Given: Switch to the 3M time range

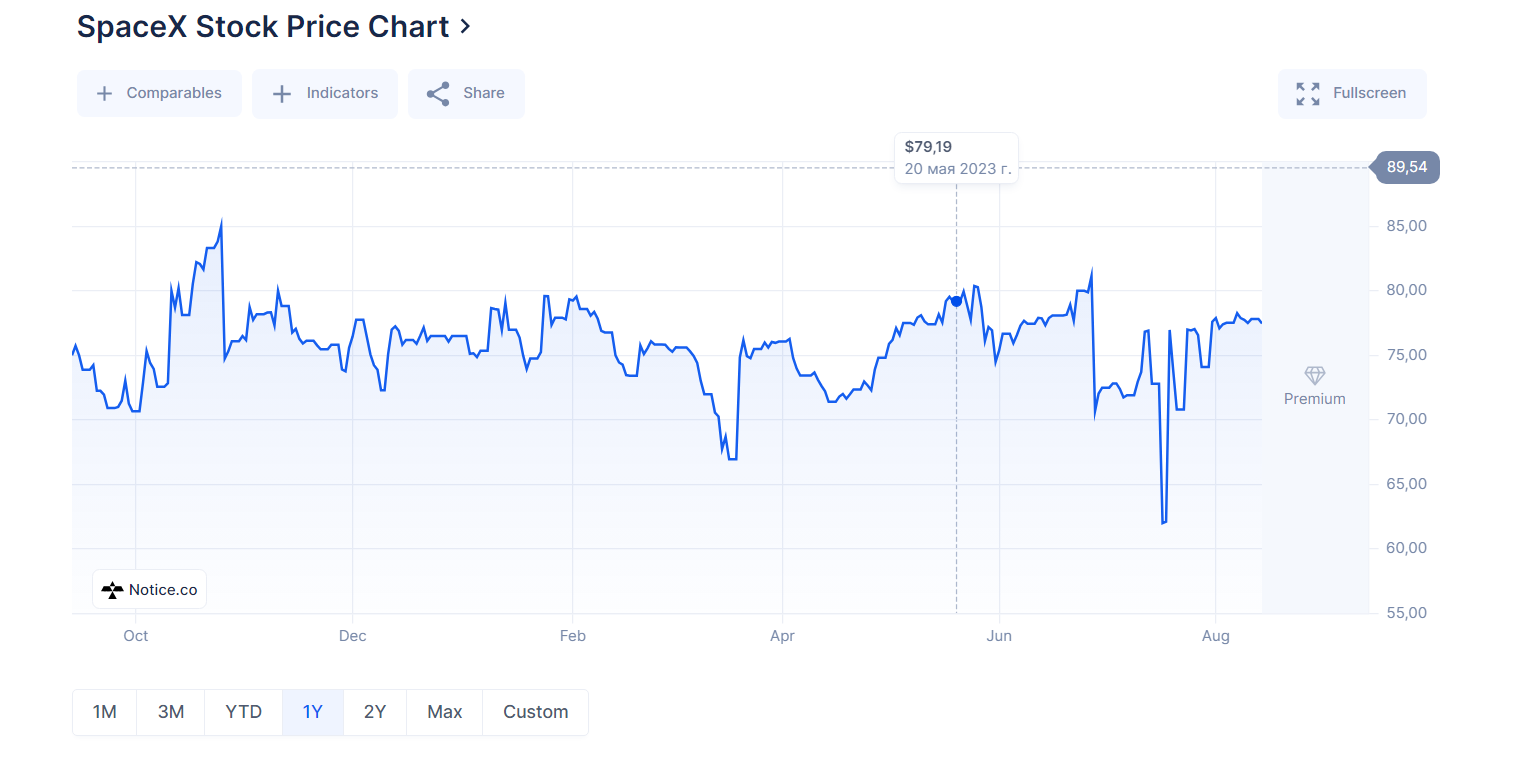Looking at the screenshot, I should coord(171,712).
